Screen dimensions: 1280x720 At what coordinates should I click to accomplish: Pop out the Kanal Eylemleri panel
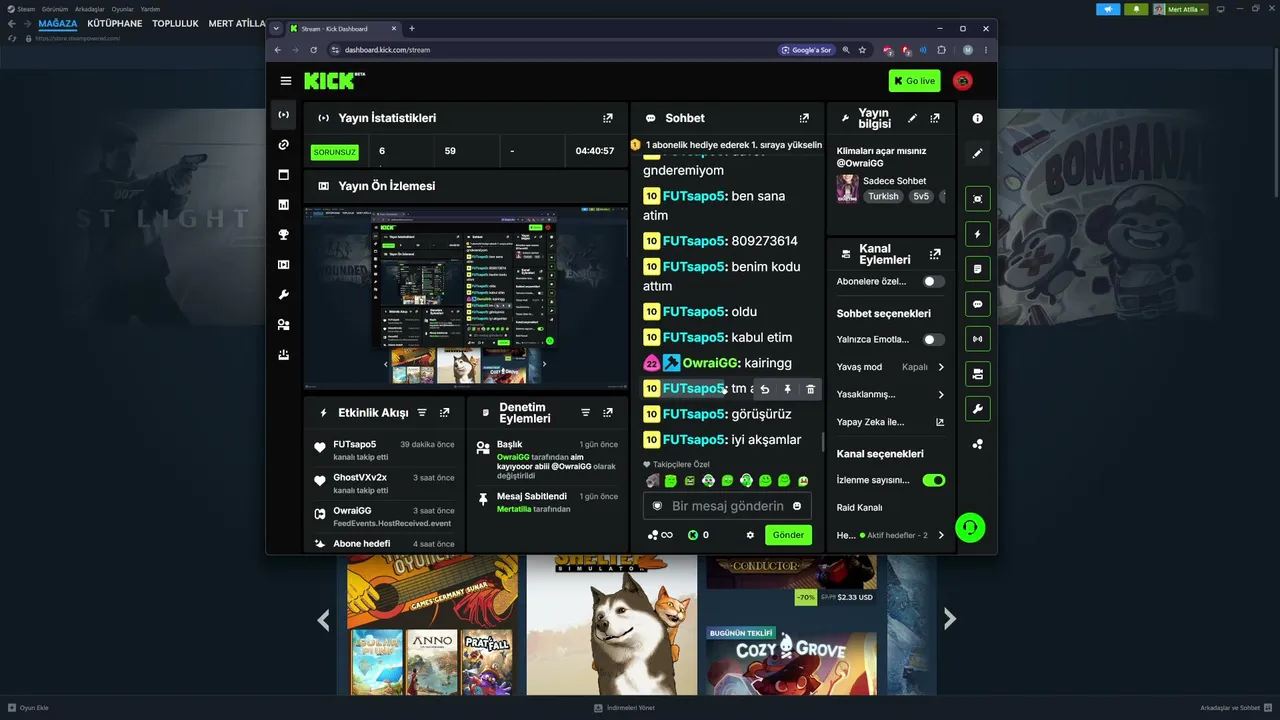[935, 254]
